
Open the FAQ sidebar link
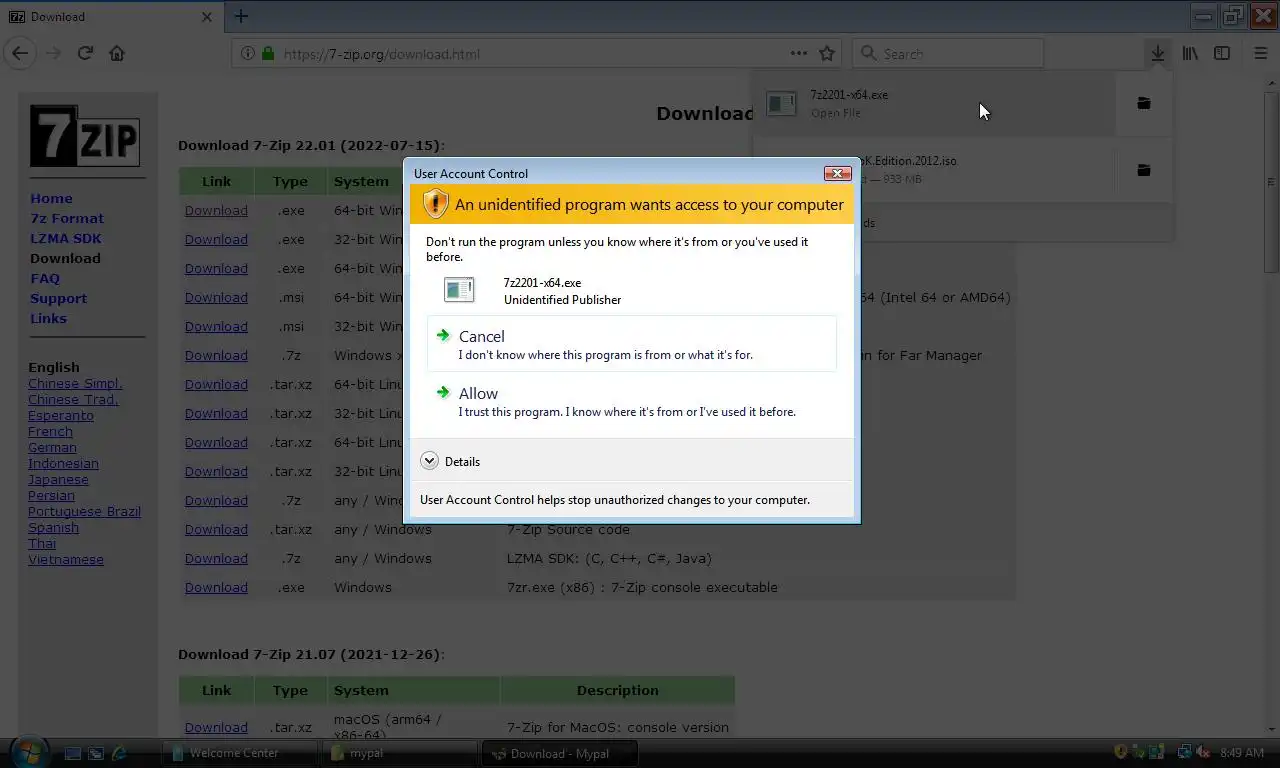45,278
